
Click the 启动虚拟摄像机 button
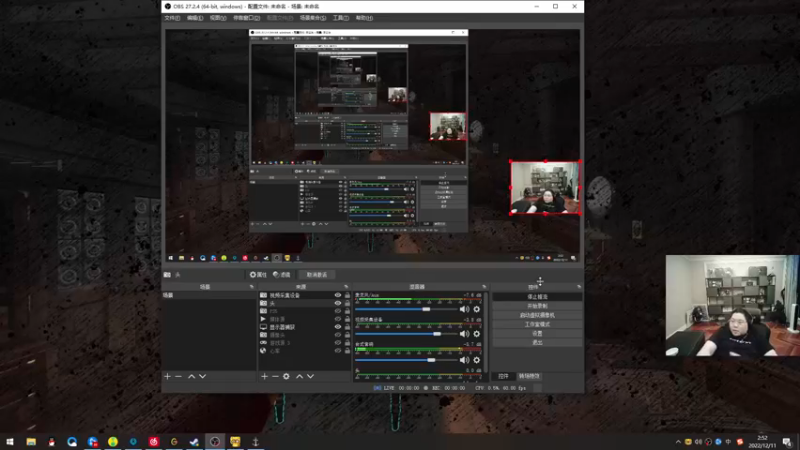pos(537,315)
